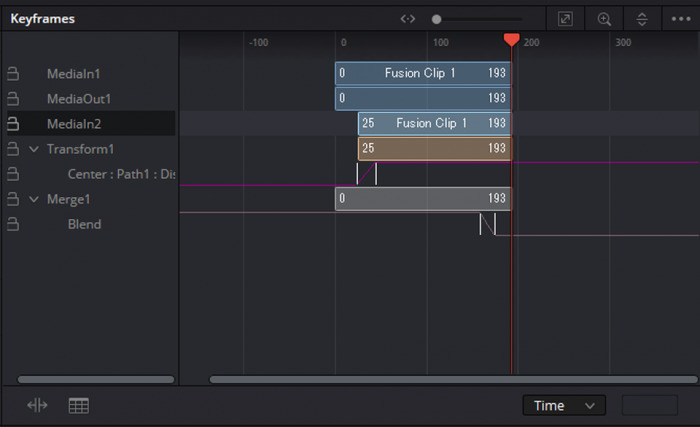Click the orange Transform1 segment bar
The width and height of the screenshot is (700, 427).
(434, 148)
